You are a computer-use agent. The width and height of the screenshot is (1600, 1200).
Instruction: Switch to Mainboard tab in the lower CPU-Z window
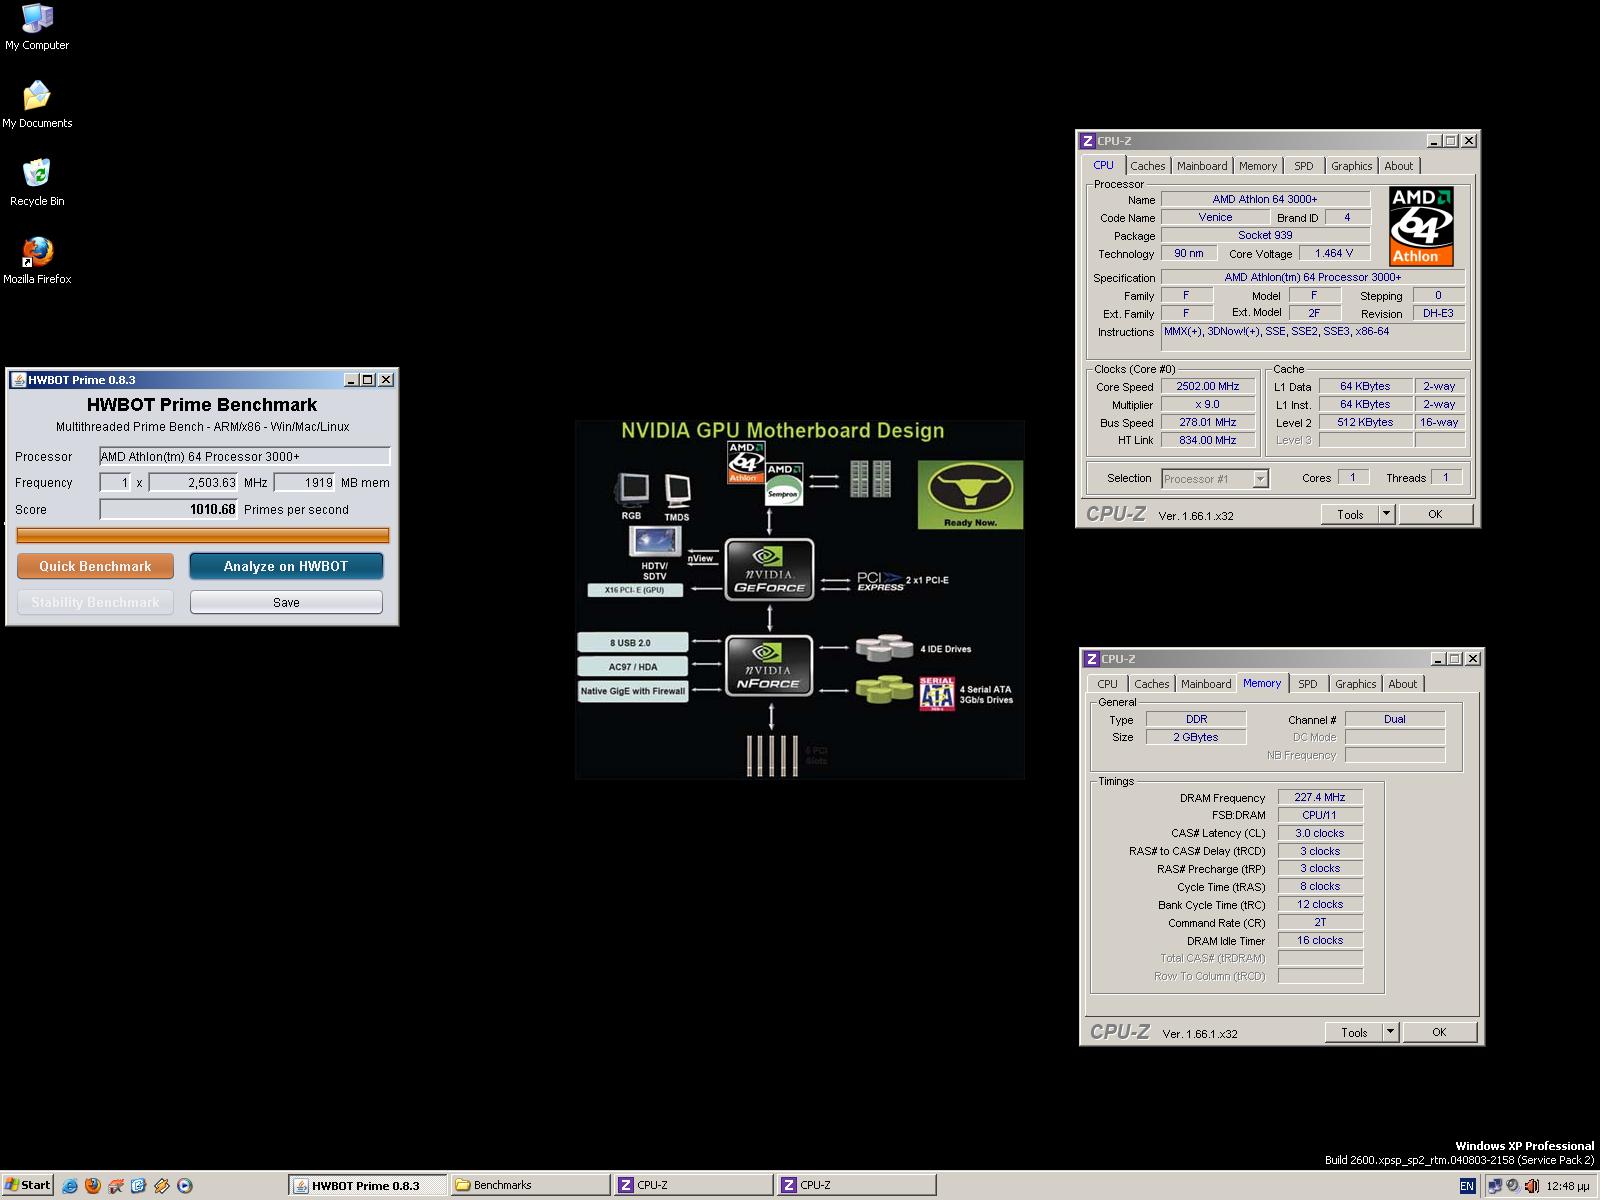click(1206, 684)
